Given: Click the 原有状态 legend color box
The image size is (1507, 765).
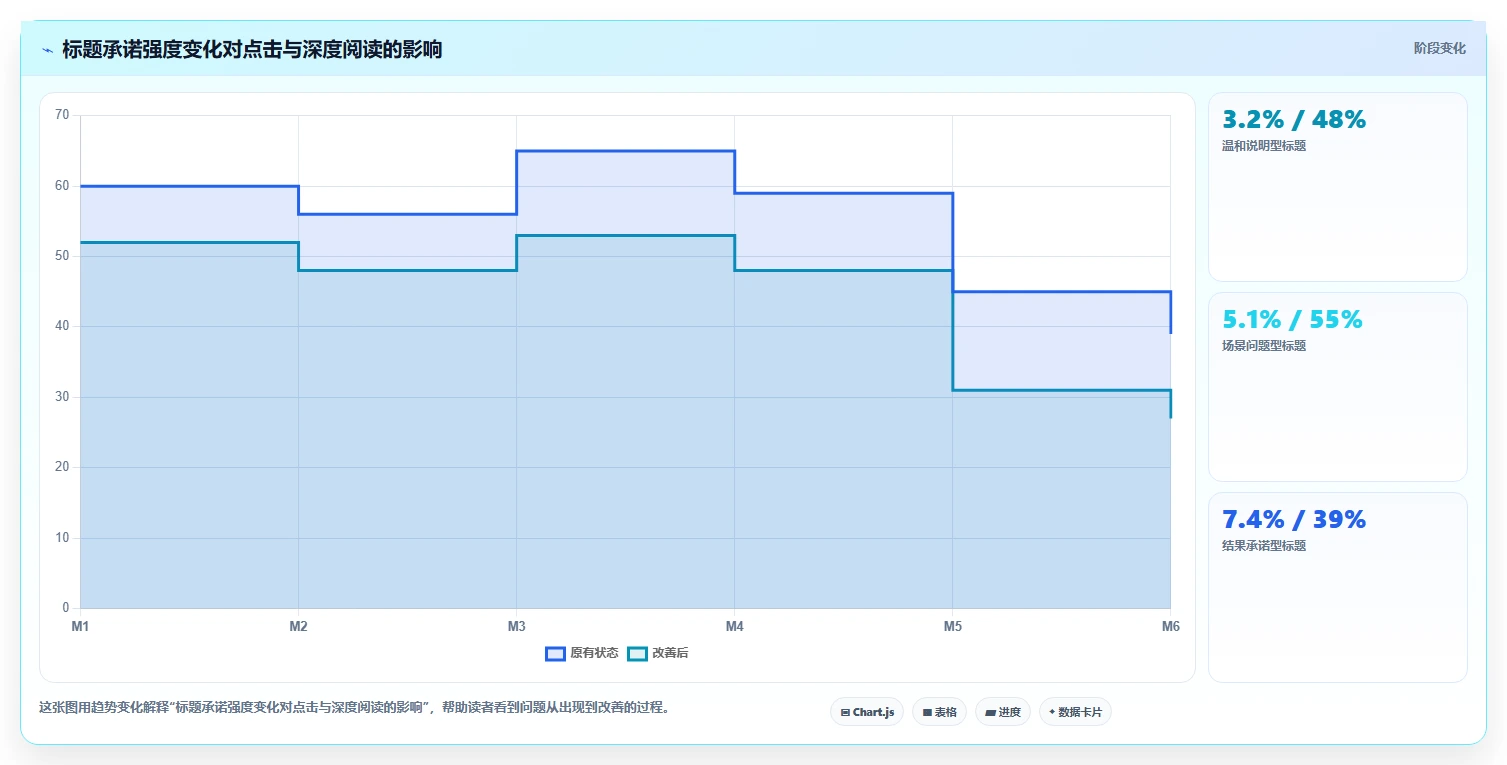Looking at the screenshot, I should (x=555, y=654).
